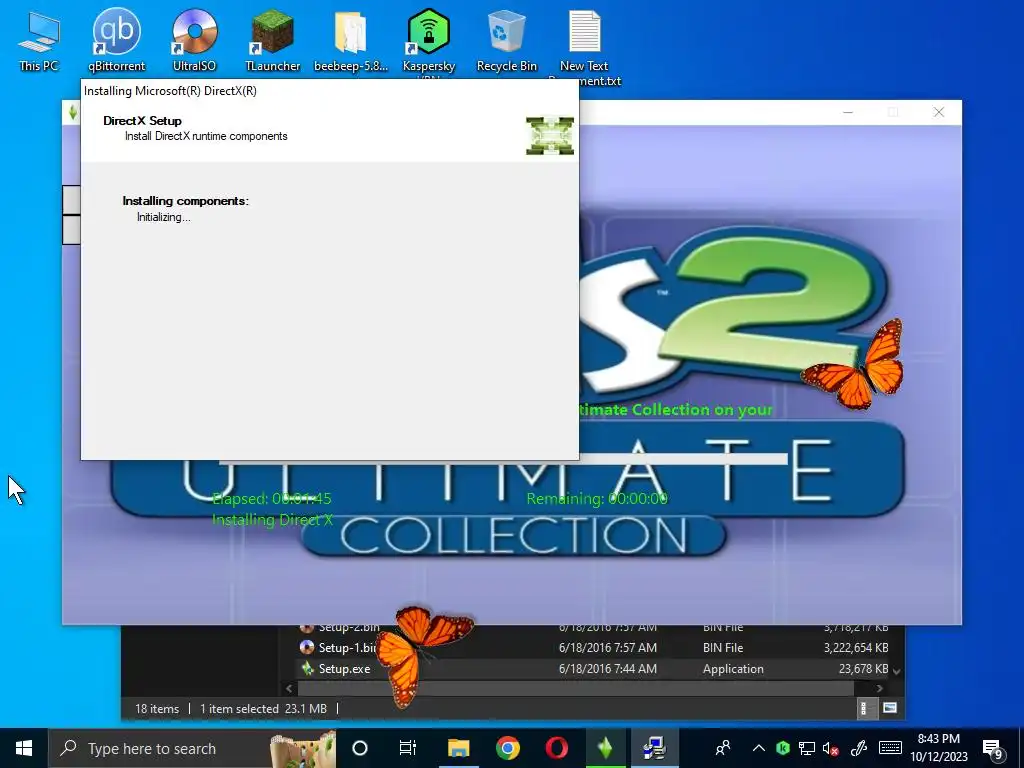The image size is (1024, 768).
Task: Open the network status tray icon
Action: [807, 748]
